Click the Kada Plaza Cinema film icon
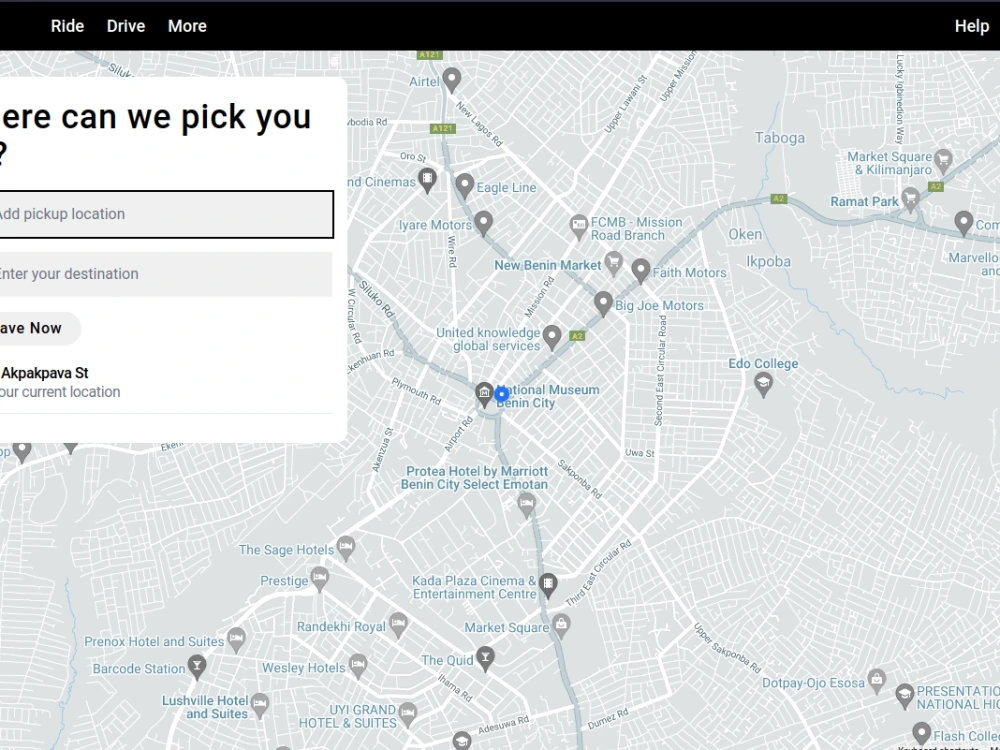This screenshot has width=1000, height=750. (x=548, y=585)
